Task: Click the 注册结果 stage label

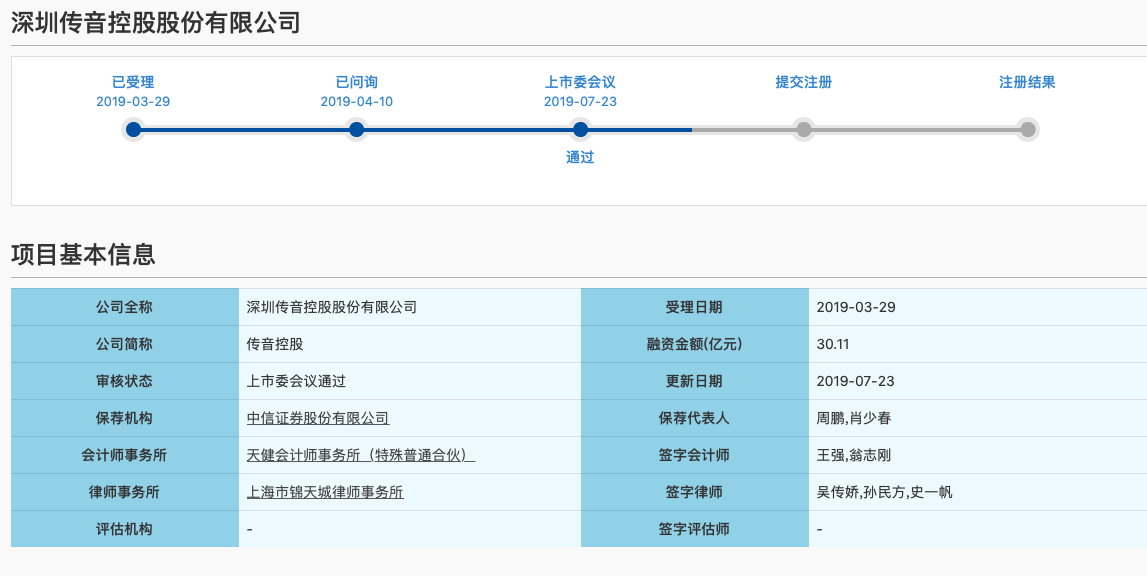Action: coord(1028,82)
